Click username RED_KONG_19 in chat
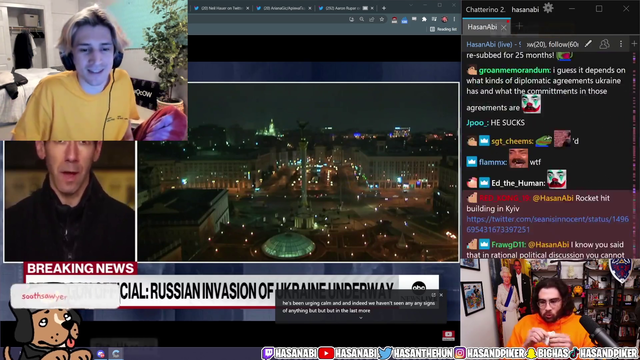 (x=504, y=198)
